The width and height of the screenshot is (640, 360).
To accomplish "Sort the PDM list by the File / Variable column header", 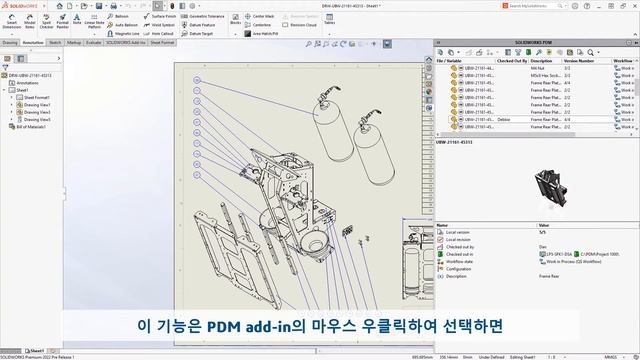I will (x=465, y=61).
